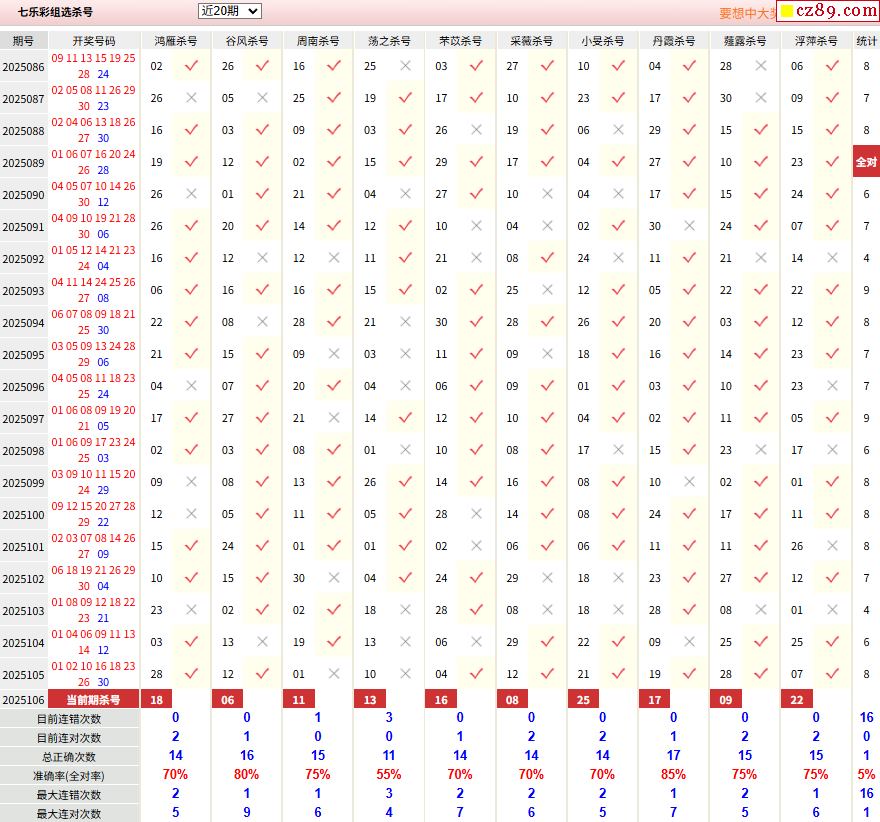
Task: Click the 谷风杀号 cross mark in row 2025094
Action: click(x=262, y=322)
